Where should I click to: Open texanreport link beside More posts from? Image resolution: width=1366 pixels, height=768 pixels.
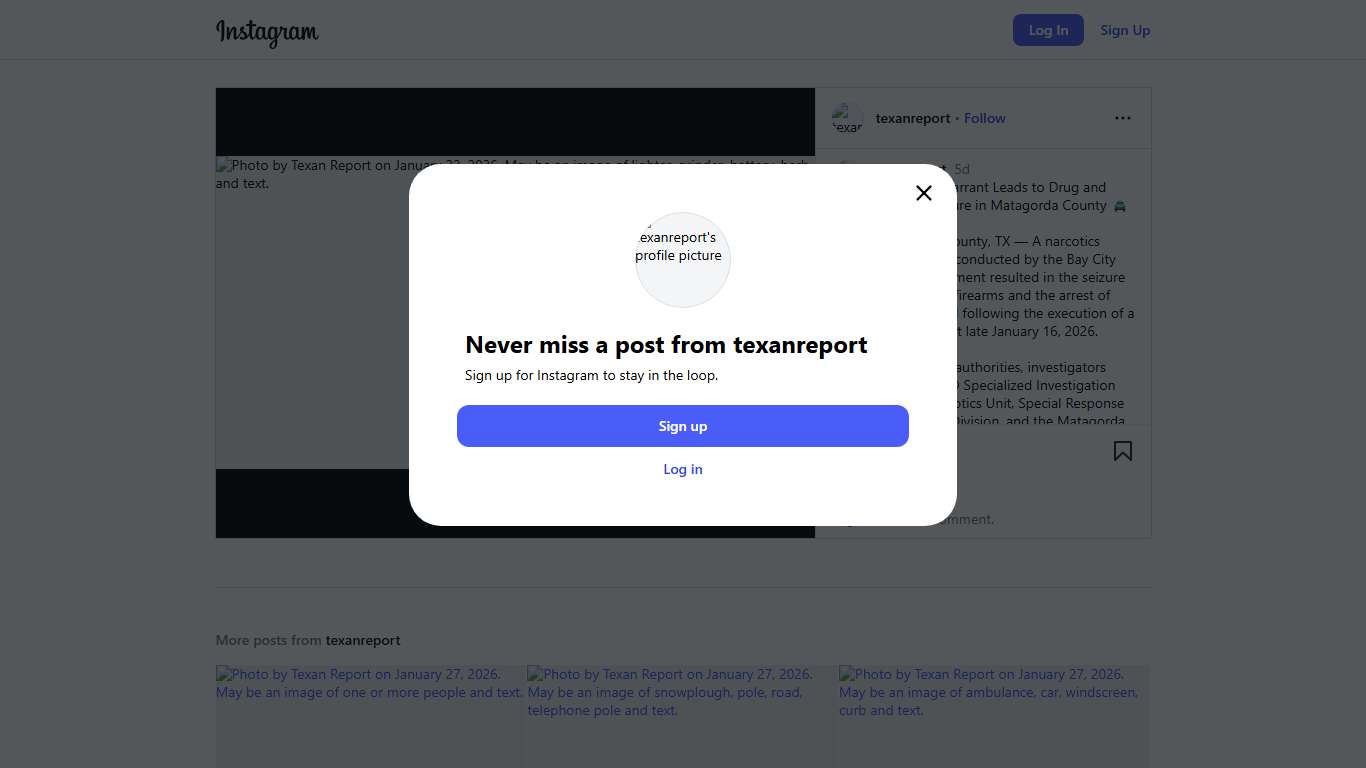click(x=362, y=640)
